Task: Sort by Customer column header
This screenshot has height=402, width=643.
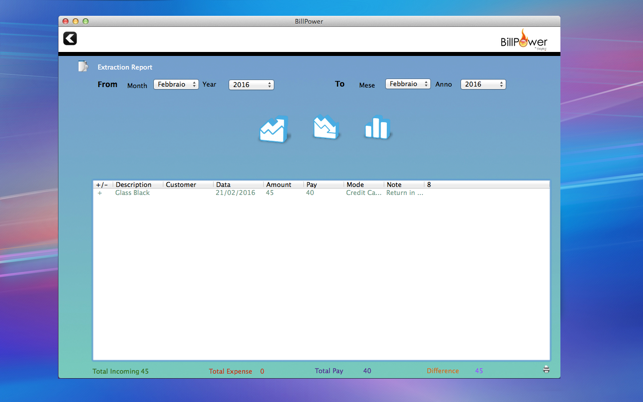Action: [x=188, y=185]
